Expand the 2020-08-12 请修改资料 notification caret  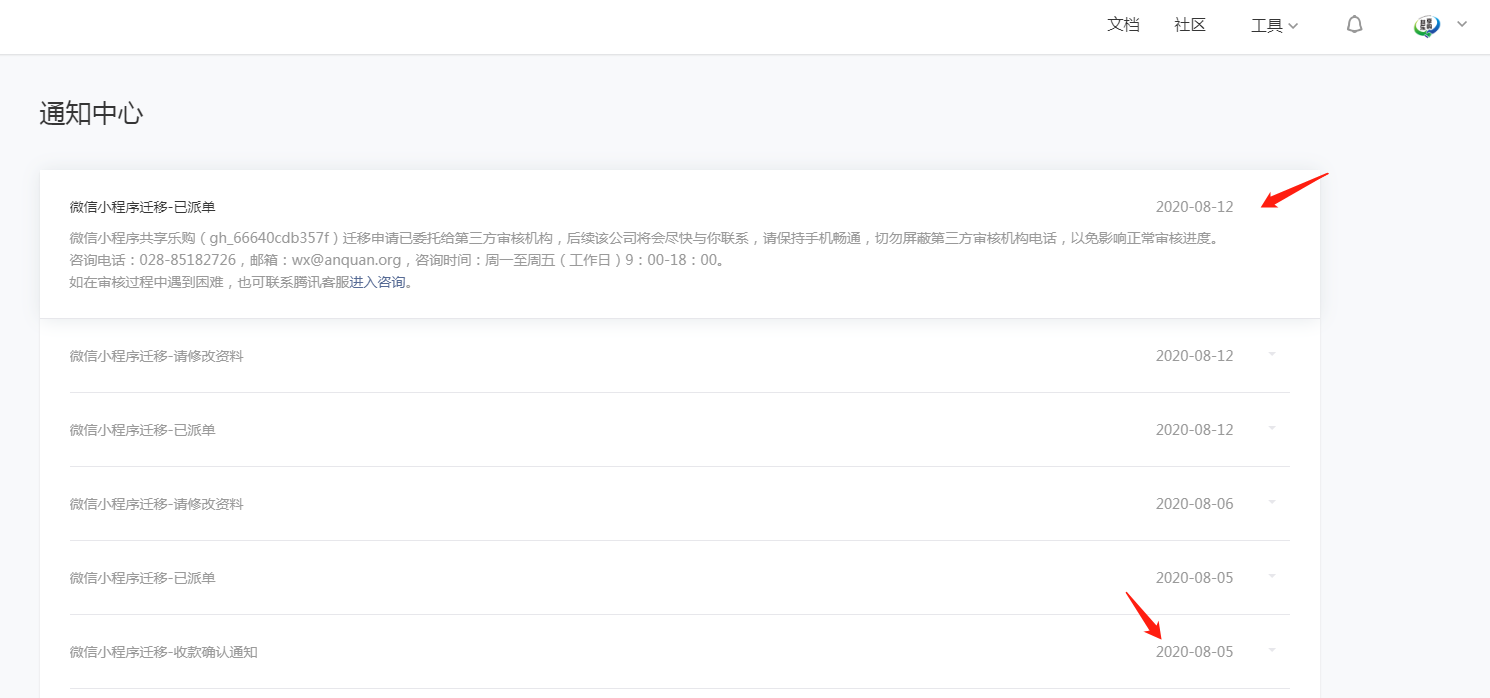coord(1272,354)
